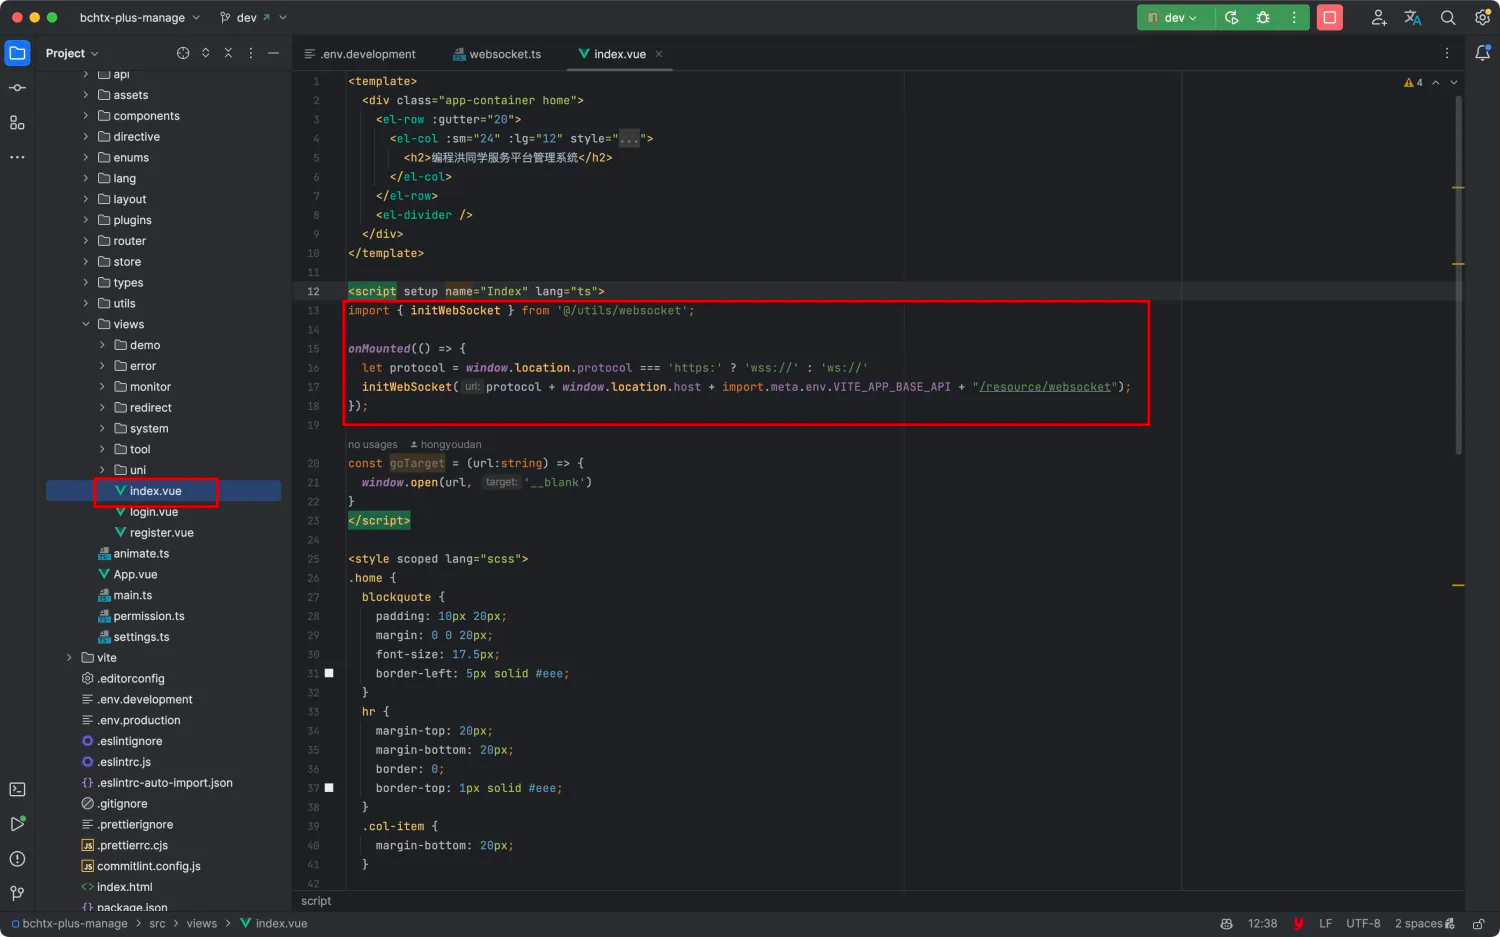The image size is (1500, 937).
Task: Toggle the read-only lock in the status bar
Action: (x=1478, y=923)
